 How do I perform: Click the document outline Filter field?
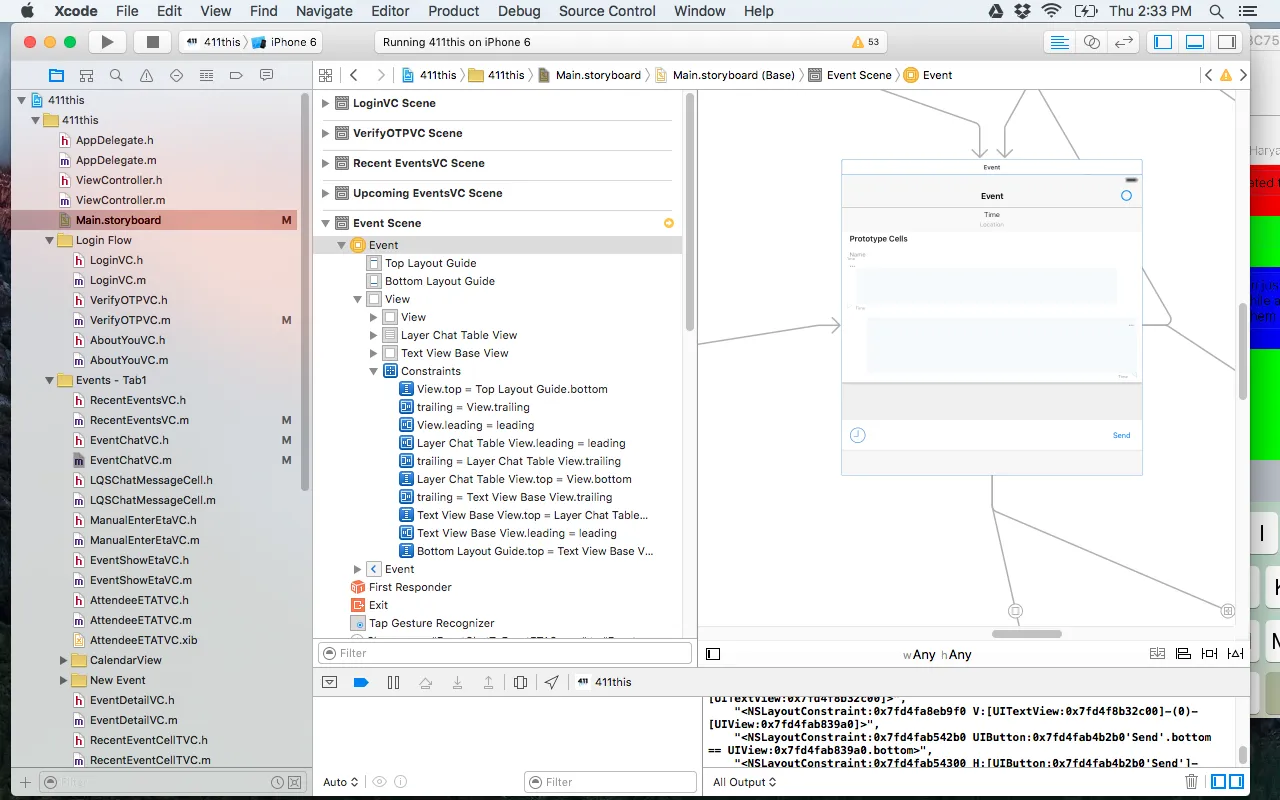point(505,653)
